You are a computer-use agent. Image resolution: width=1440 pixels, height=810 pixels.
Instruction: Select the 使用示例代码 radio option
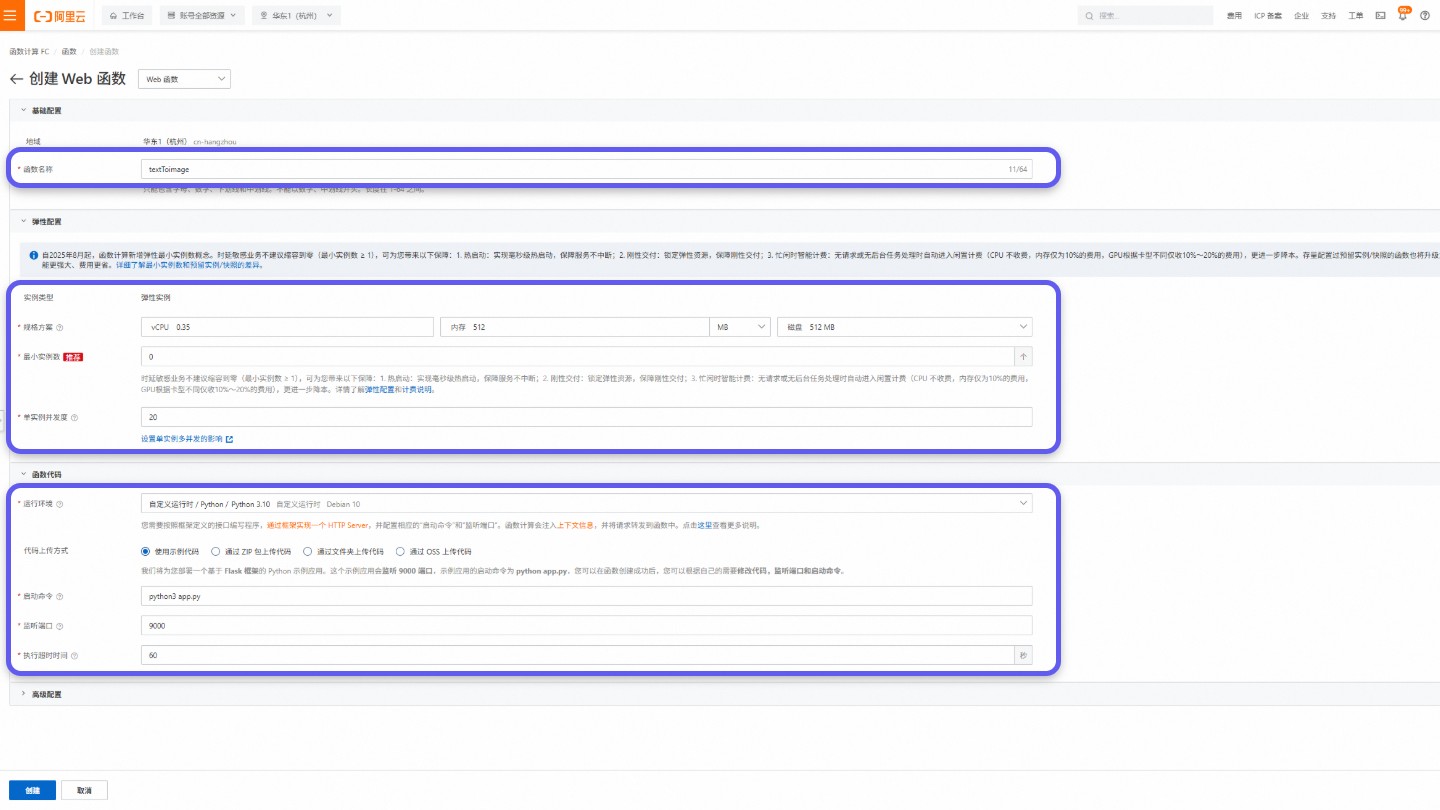(x=144, y=550)
